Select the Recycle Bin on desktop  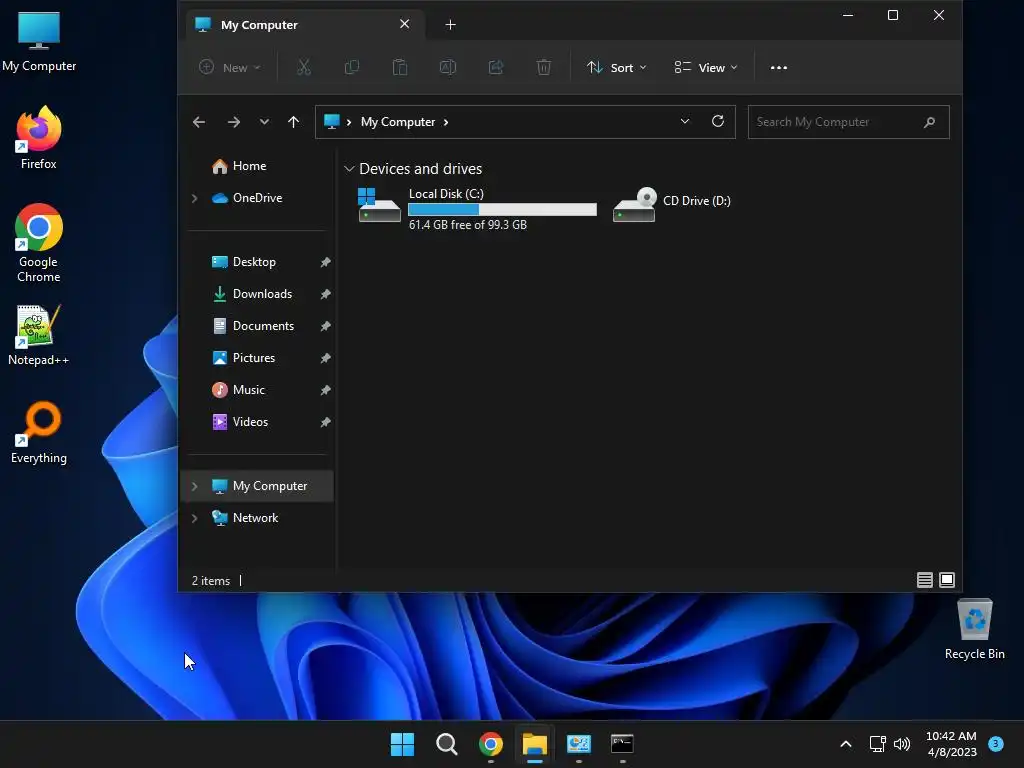[974, 629]
